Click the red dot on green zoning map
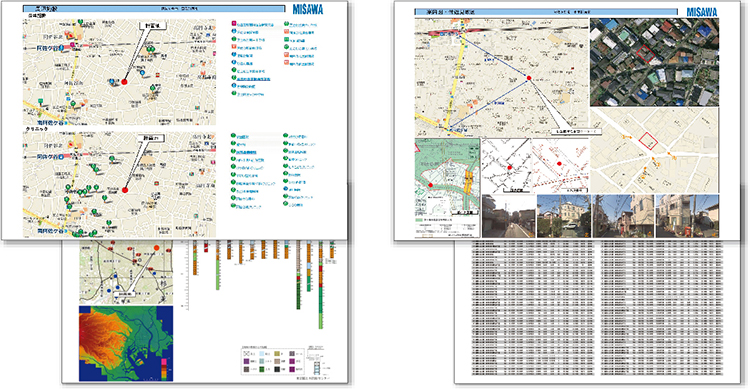Viewport: 750px width, 389px height. tap(430, 185)
